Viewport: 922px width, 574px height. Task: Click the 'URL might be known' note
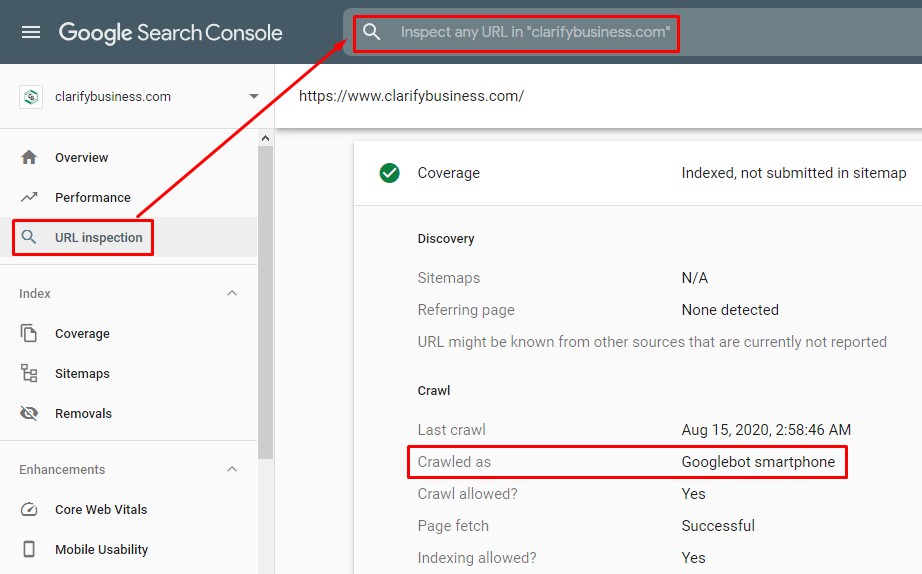point(652,342)
